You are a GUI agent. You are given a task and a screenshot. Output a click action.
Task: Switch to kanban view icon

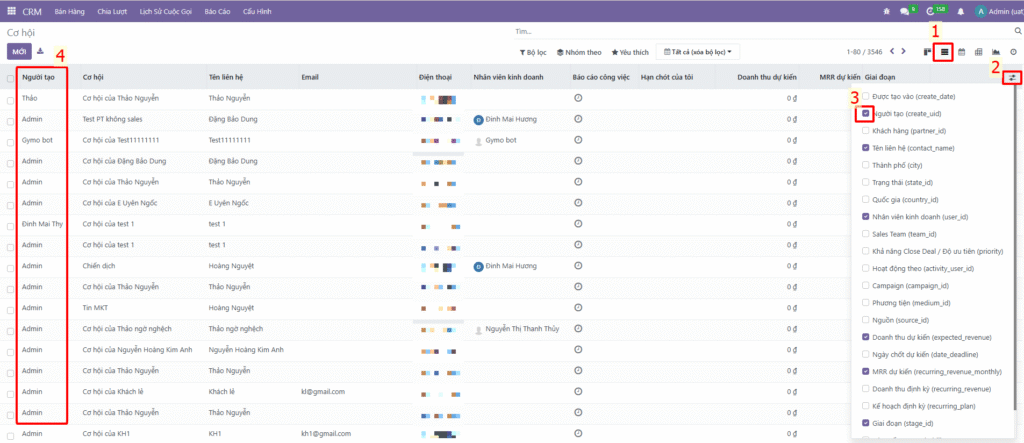pyautogui.click(x=928, y=52)
